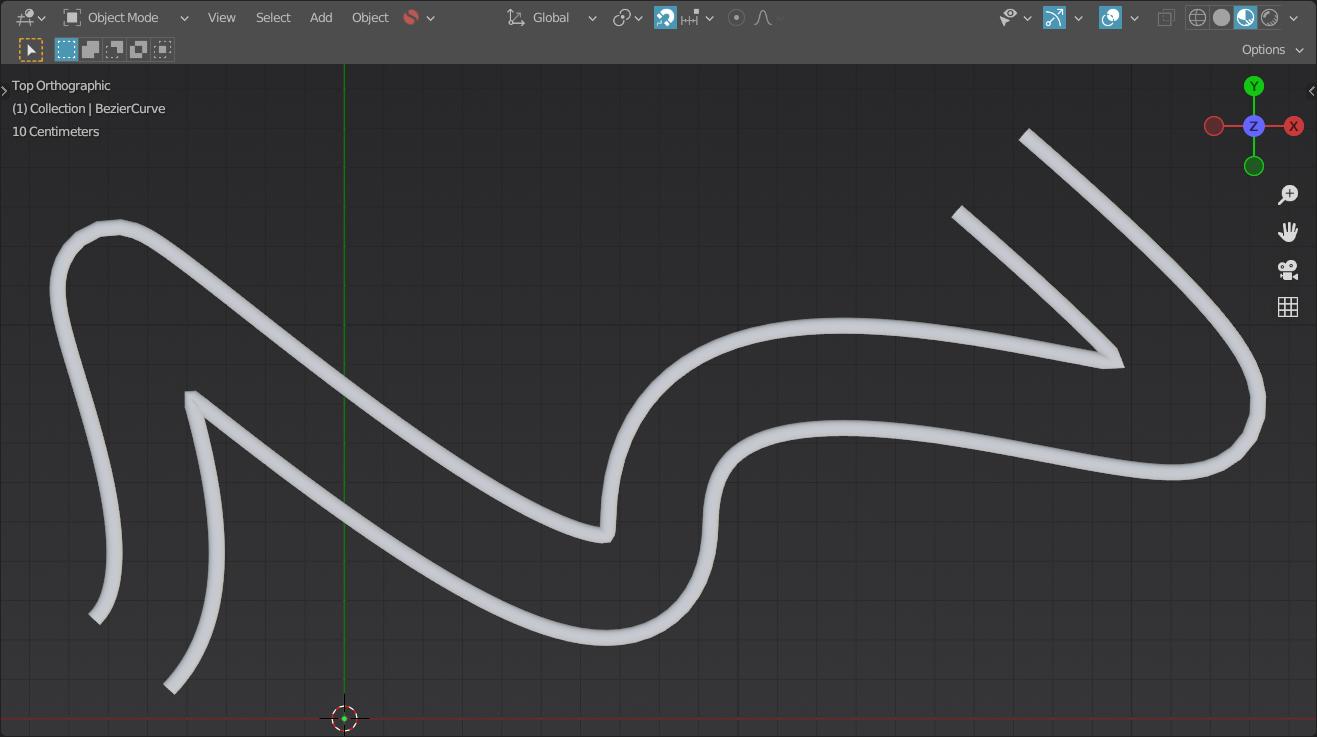Screen dimensions: 1317x737
Task: Click the green Y axis gizmo
Action: coord(1253,86)
